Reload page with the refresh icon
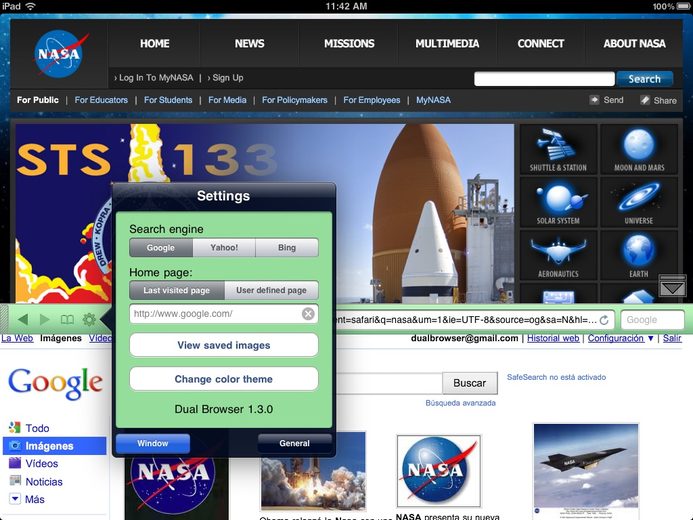The width and height of the screenshot is (693, 520). click(604, 319)
